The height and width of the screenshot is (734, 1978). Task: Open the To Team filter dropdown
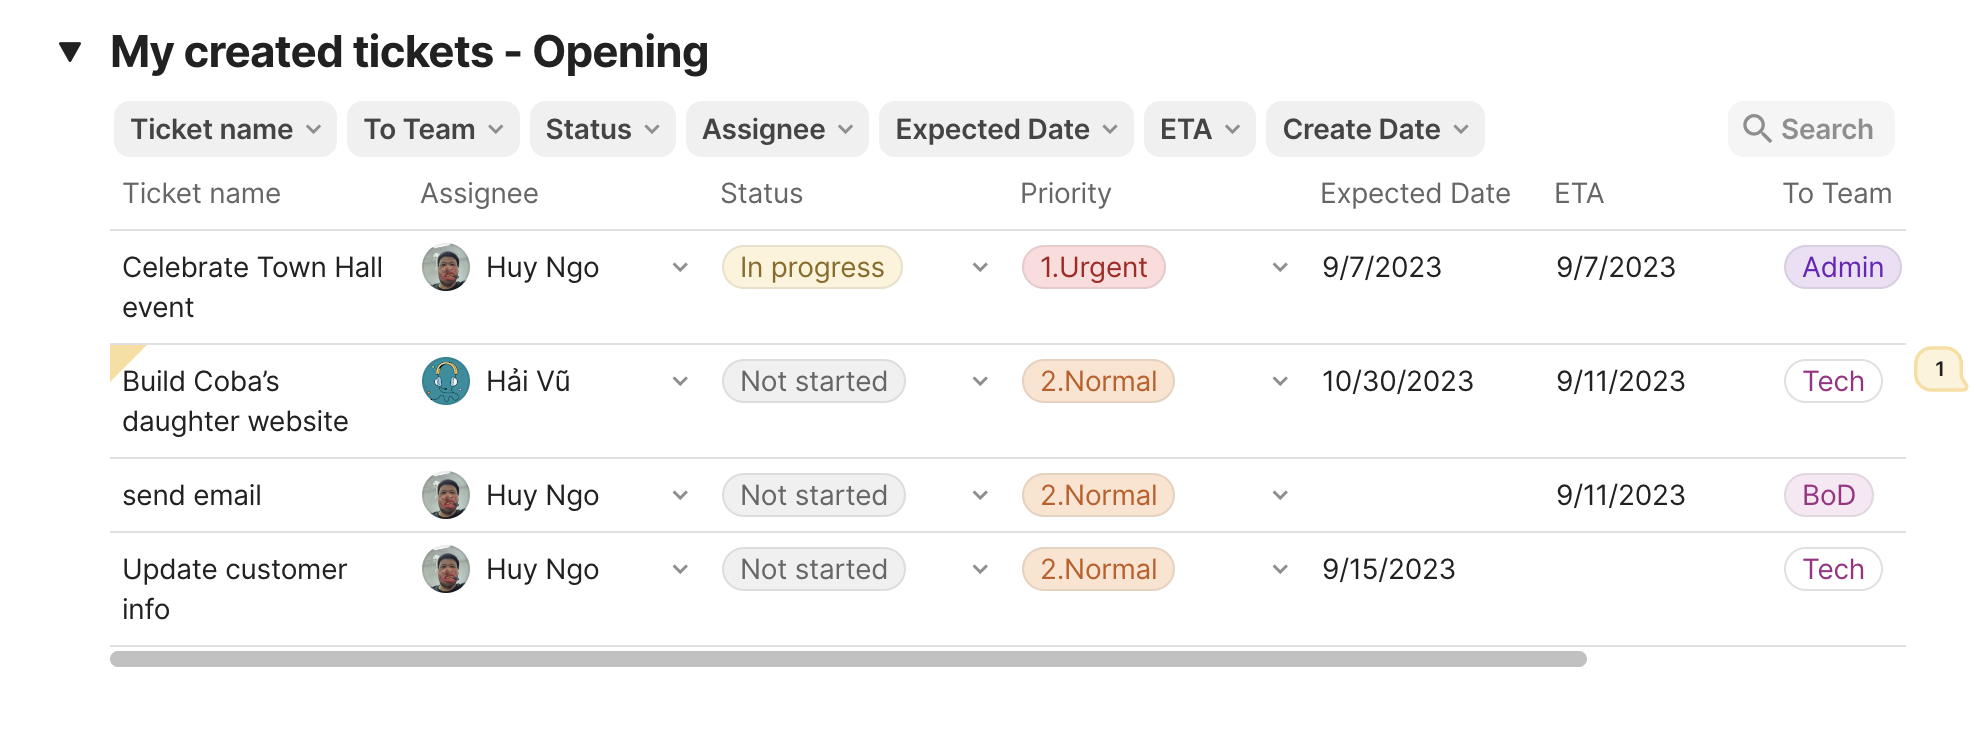pyautogui.click(x=433, y=129)
